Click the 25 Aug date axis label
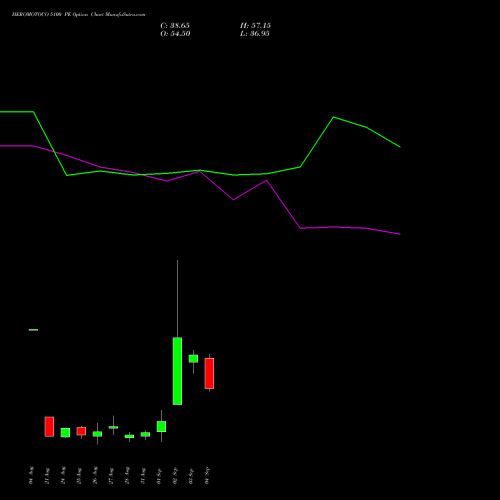This screenshot has height=500, width=500. point(79,476)
